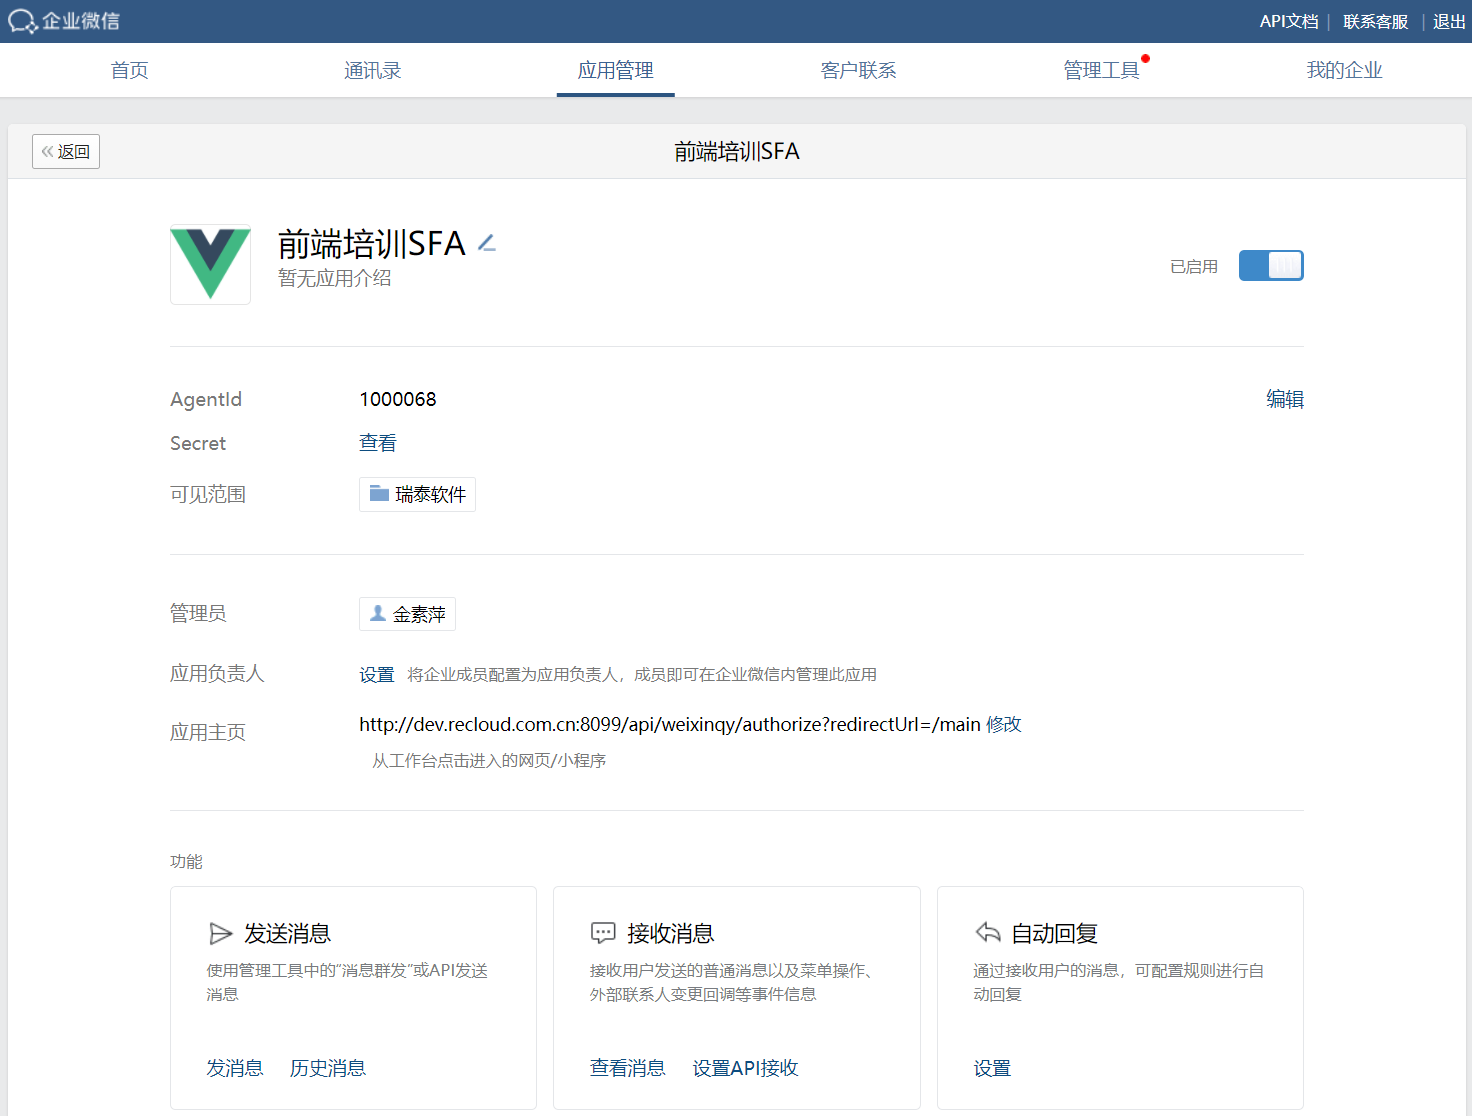This screenshot has width=1472, height=1116.
Task: Click 查看 to view the Secret
Action: coord(378,443)
